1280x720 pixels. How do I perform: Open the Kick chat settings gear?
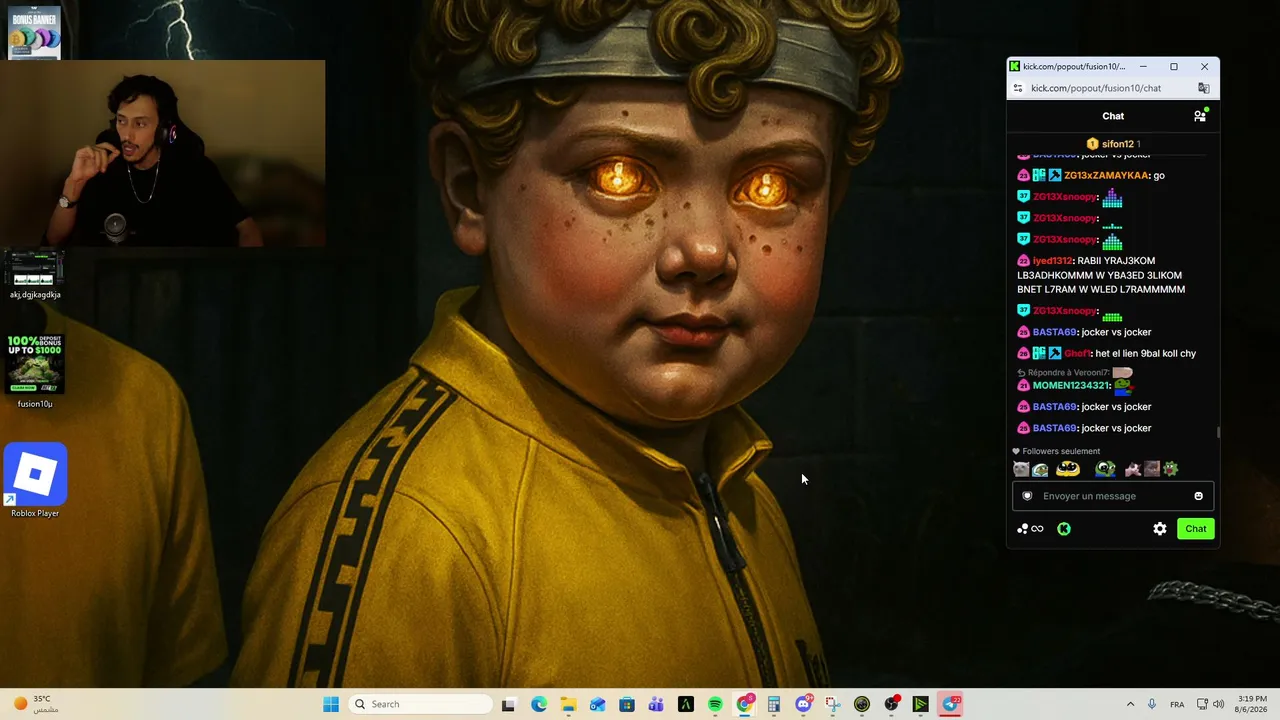click(x=1160, y=529)
